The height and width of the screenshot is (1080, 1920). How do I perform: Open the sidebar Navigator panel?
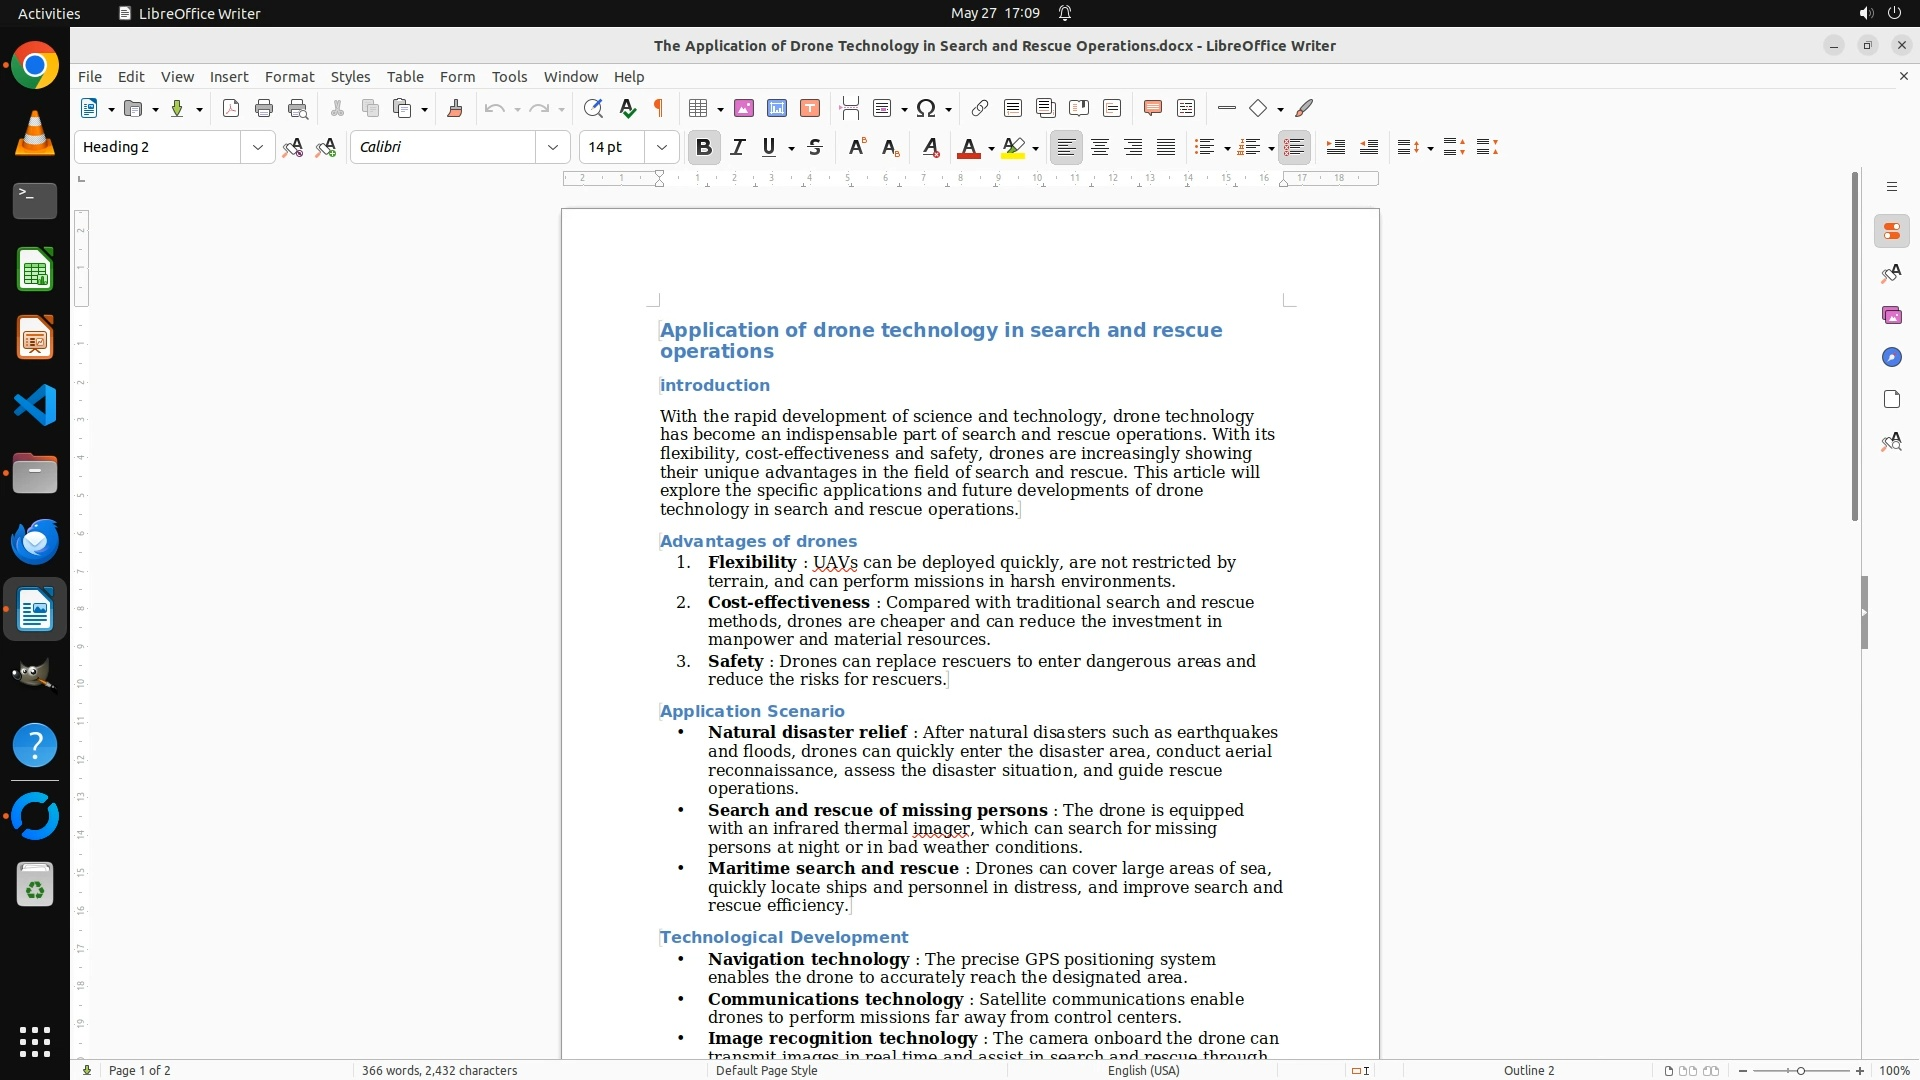coord(1891,357)
